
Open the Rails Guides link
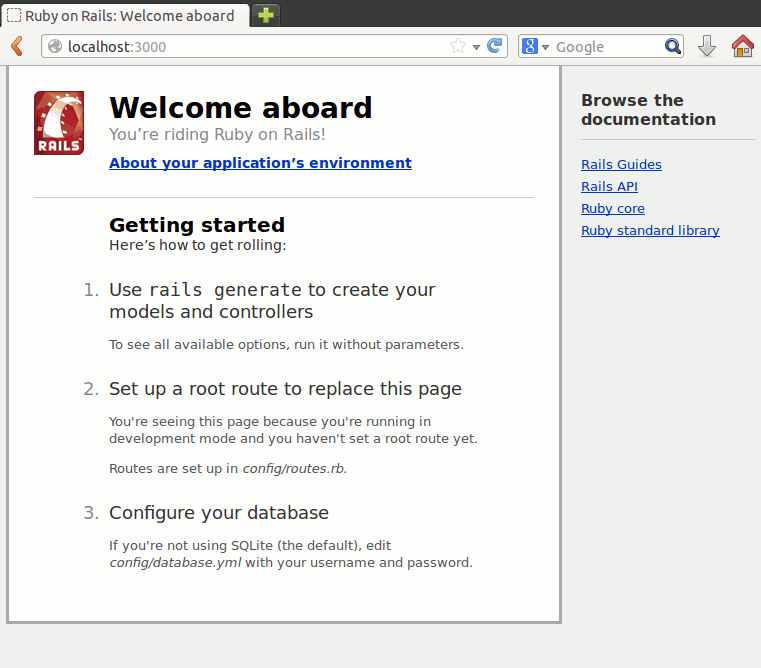click(621, 165)
